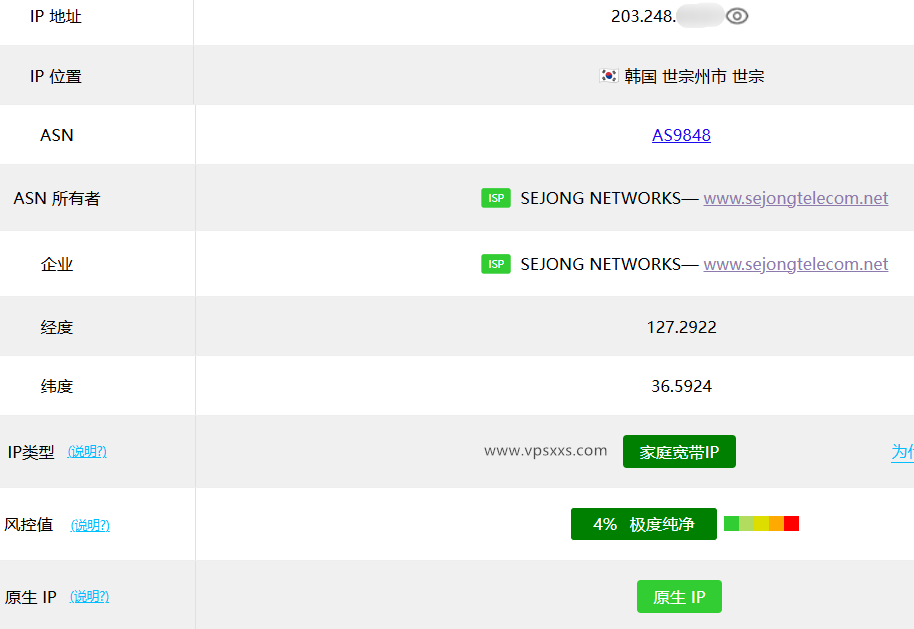The width and height of the screenshot is (914, 629).
Task: Click the green segment of the risk scale
Action: click(x=732, y=522)
